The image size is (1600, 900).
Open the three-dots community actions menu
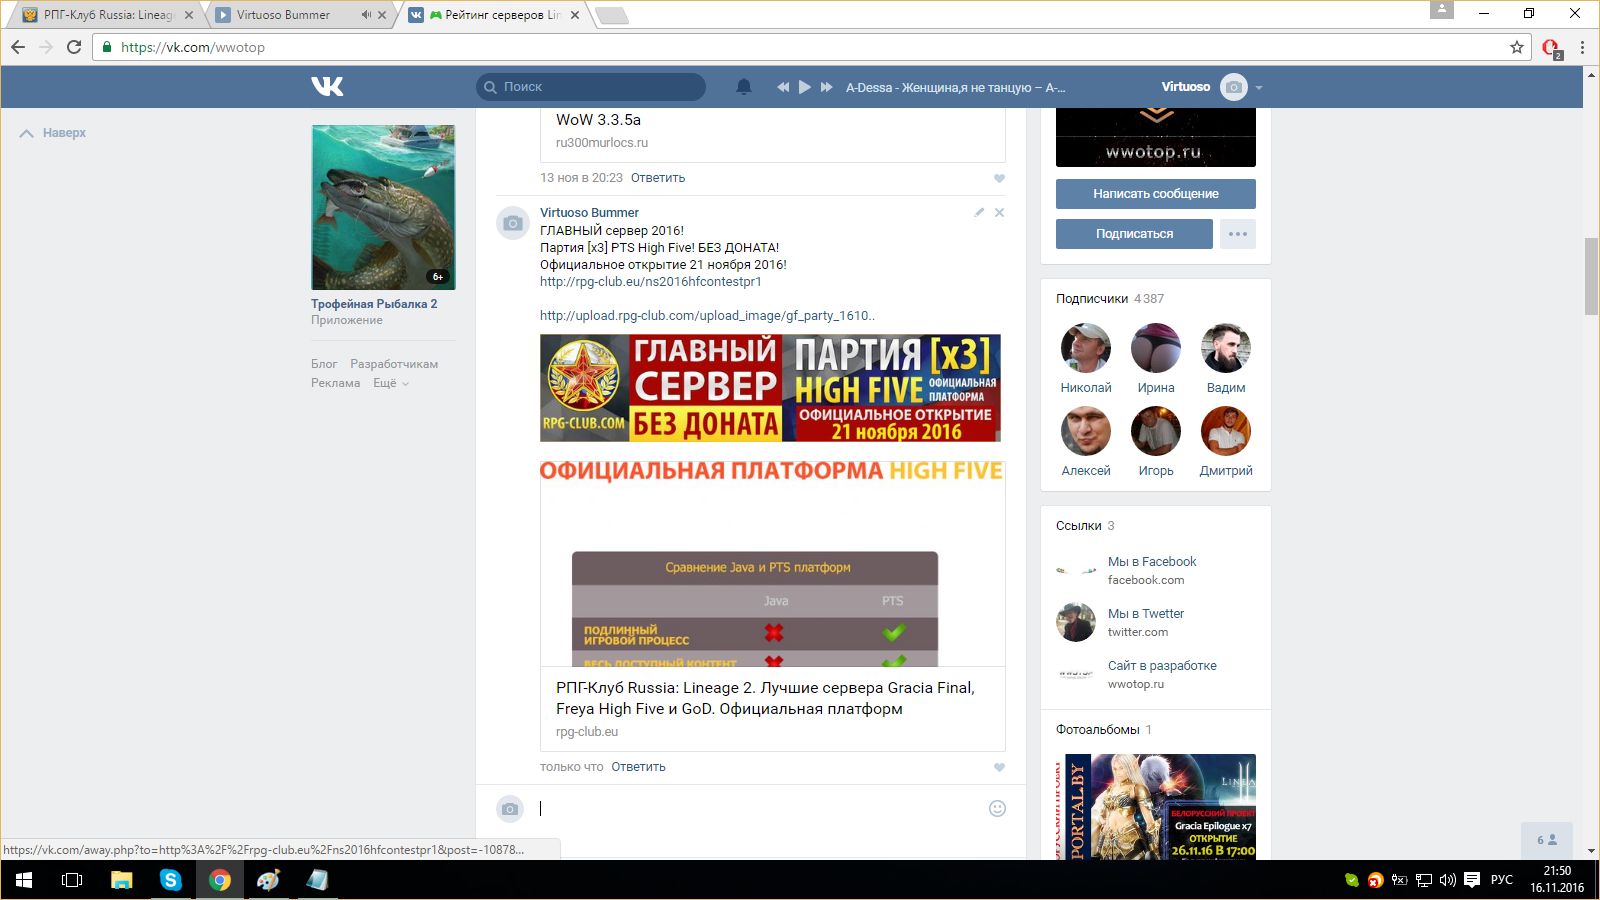[1237, 234]
